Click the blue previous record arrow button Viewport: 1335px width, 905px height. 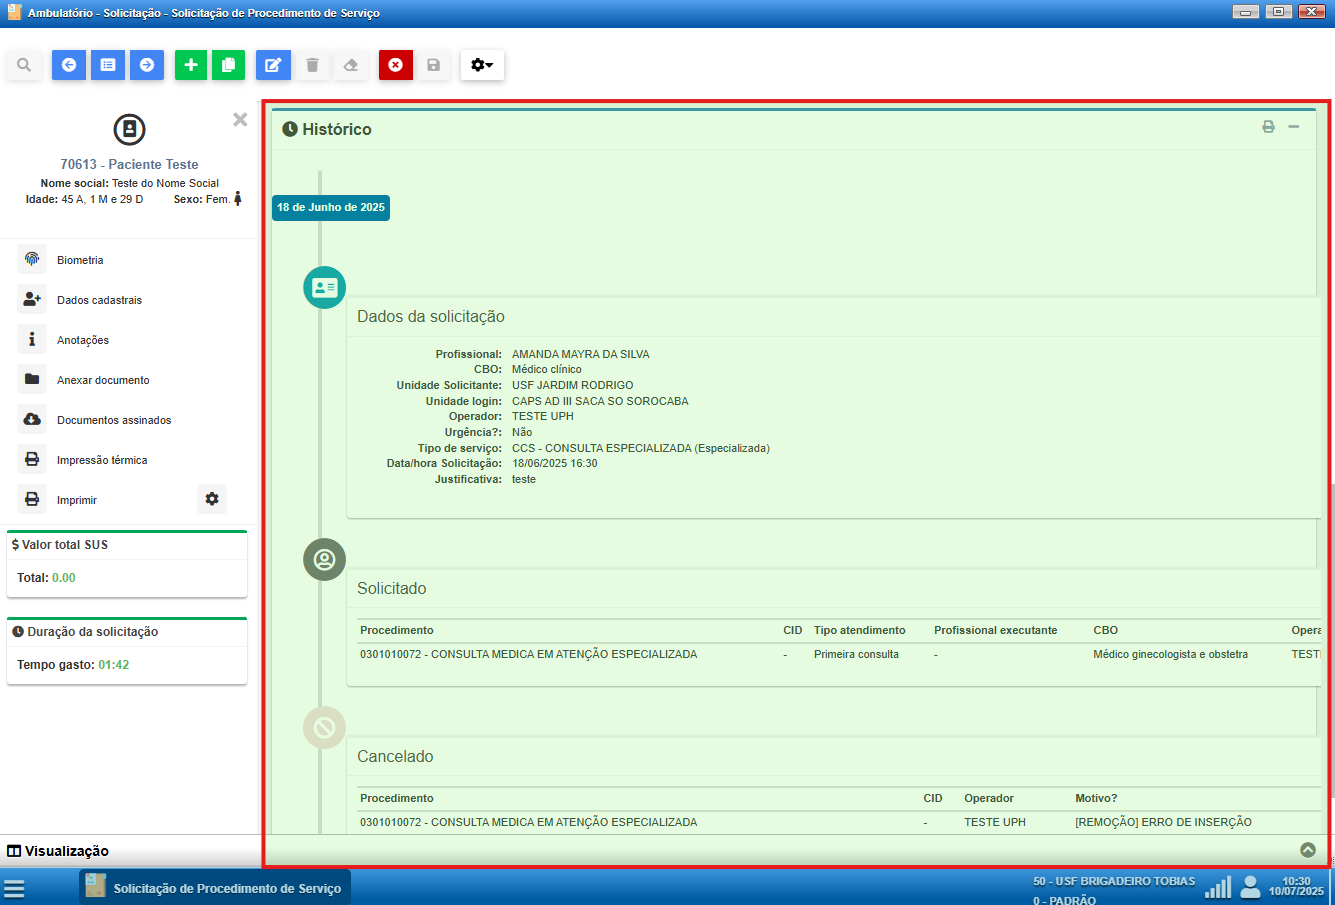69,65
